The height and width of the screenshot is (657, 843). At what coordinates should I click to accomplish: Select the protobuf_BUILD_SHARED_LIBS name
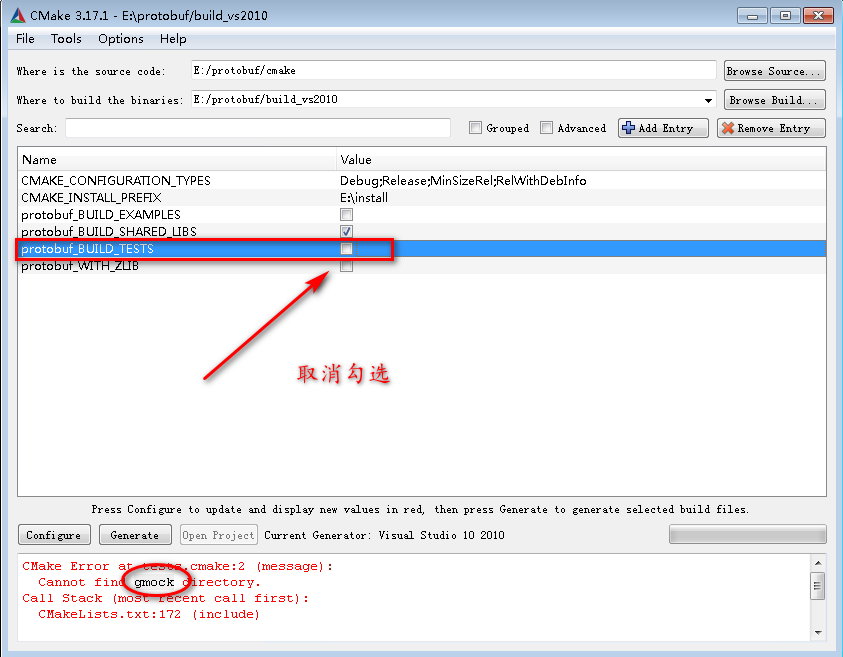tap(109, 232)
